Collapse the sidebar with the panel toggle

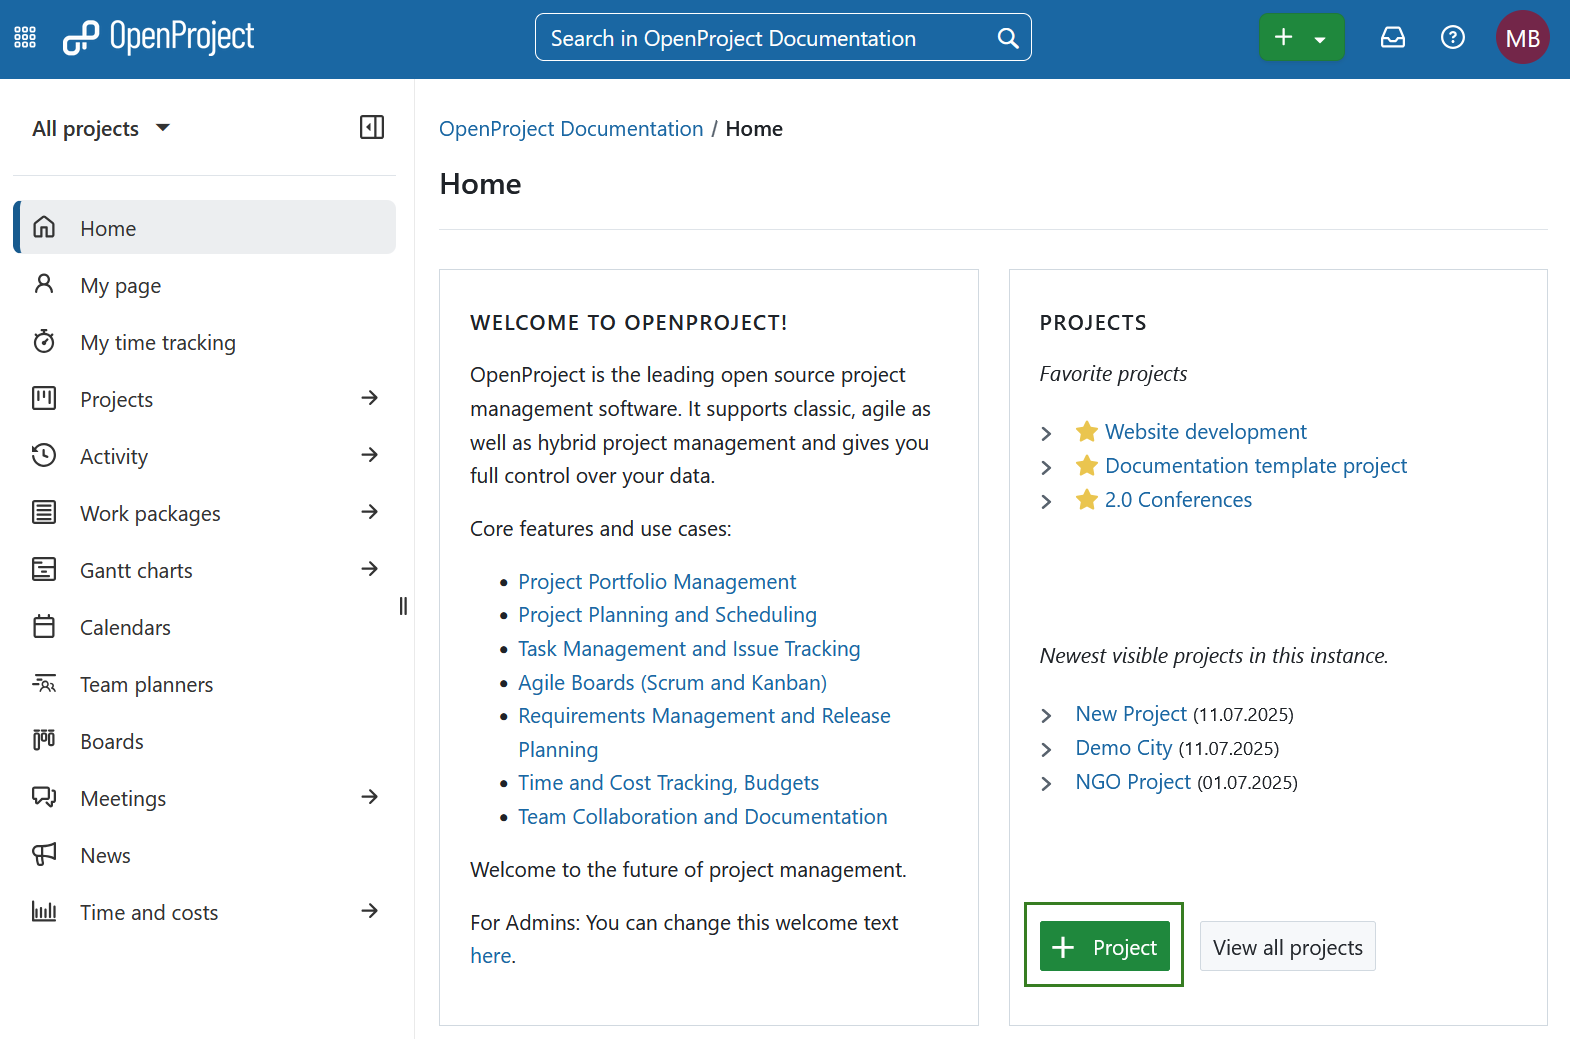[x=372, y=127]
